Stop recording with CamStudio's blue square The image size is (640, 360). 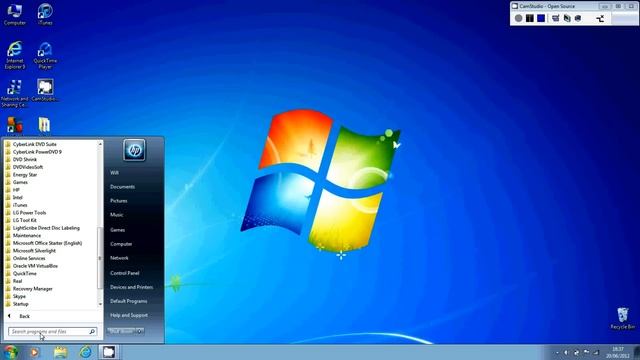click(x=541, y=18)
